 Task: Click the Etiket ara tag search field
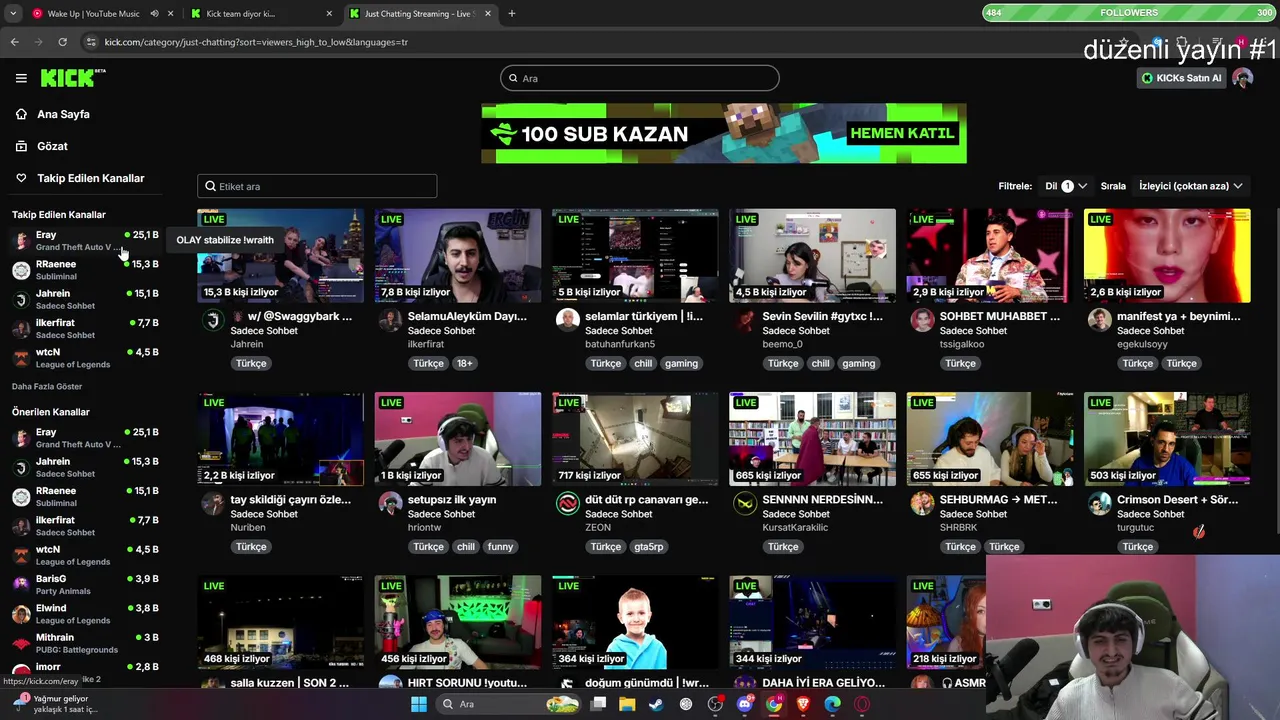point(317,186)
